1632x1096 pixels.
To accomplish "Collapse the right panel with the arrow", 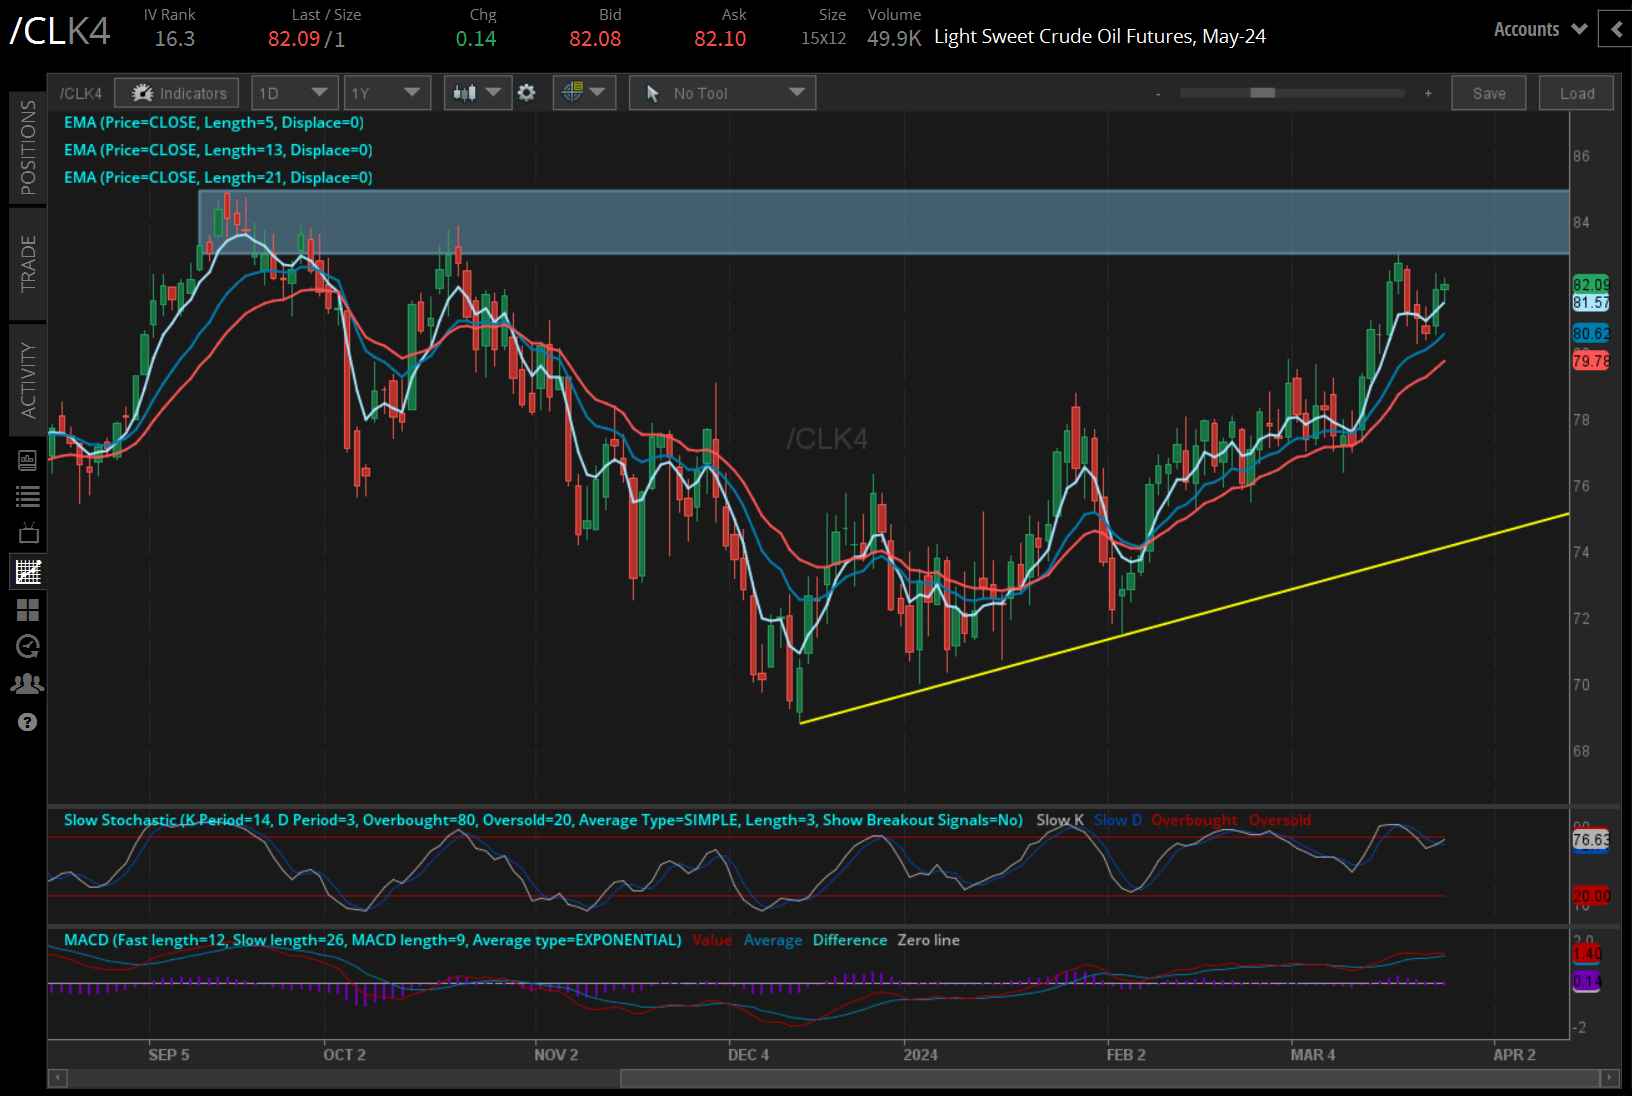I will 1616,30.
